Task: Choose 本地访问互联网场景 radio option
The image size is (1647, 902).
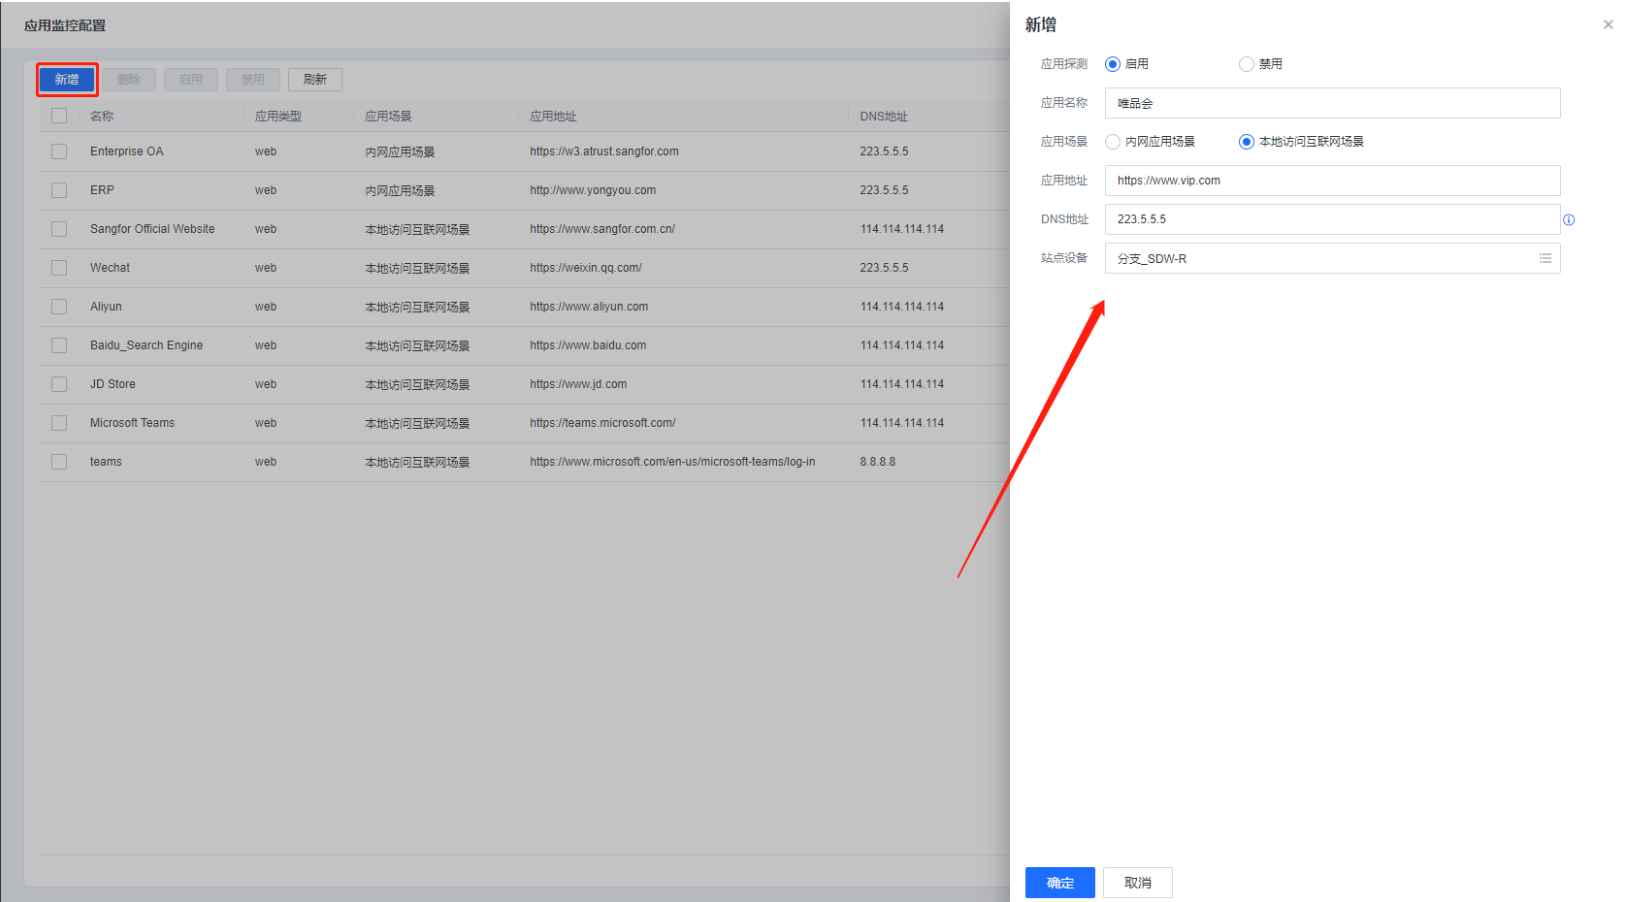Action: [1246, 142]
